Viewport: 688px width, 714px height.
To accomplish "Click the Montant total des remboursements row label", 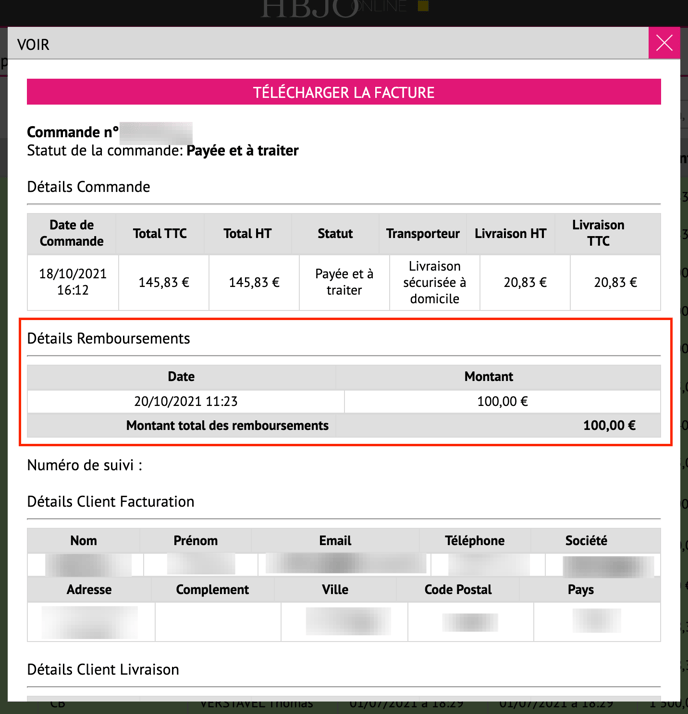I will (x=227, y=425).
